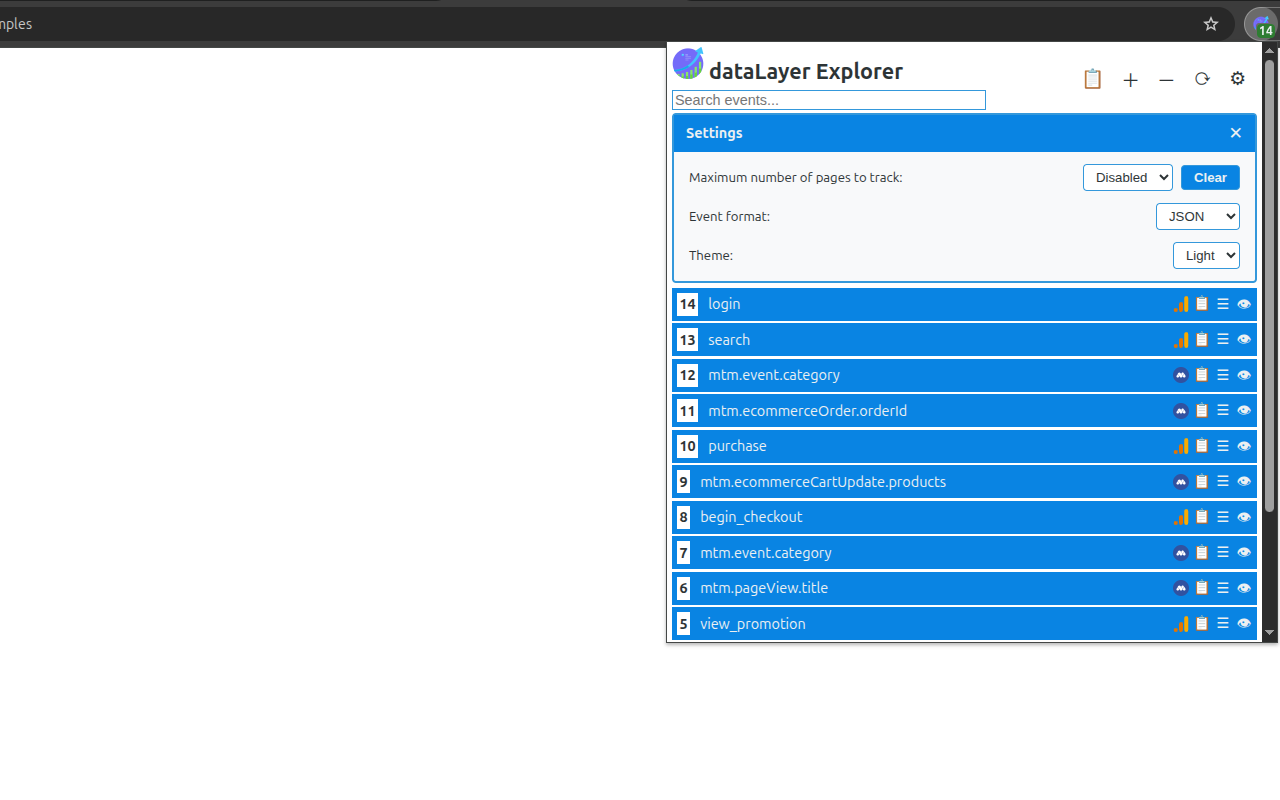The width and height of the screenshot is (1280, 800).
Task: Open list icon on mtm.ecommerceCartUpdate.products row
Action: coord(1223,482)
